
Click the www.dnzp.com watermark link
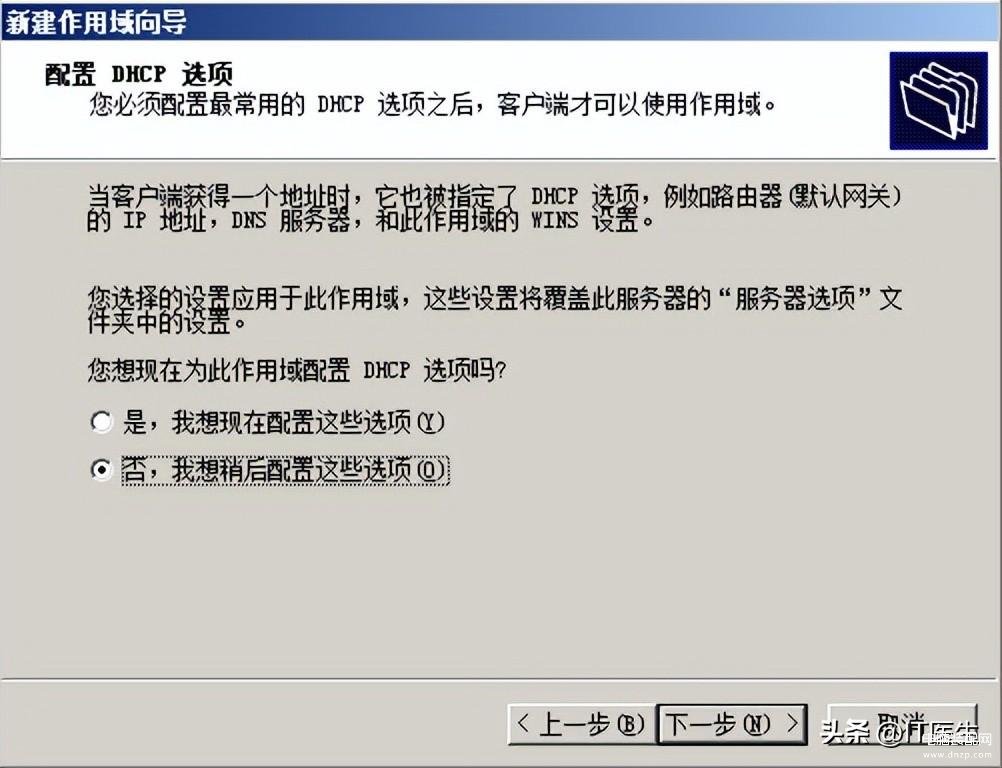pyautogui.click(x=957, y=755)
